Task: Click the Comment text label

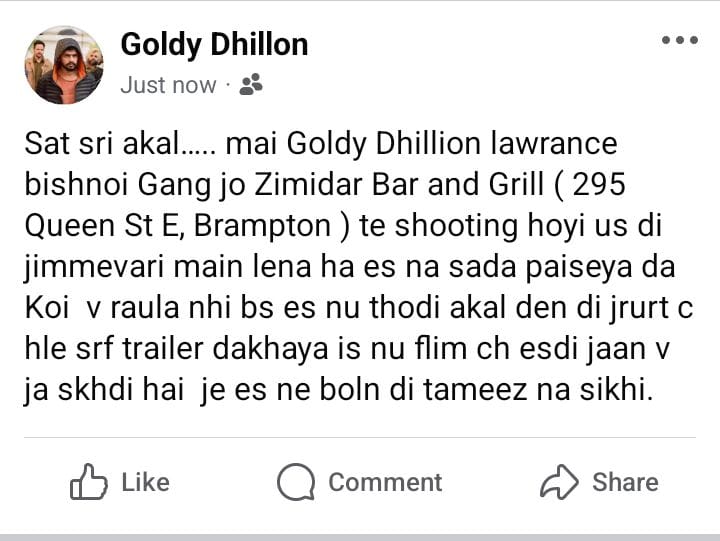Action: coord(385,482)
